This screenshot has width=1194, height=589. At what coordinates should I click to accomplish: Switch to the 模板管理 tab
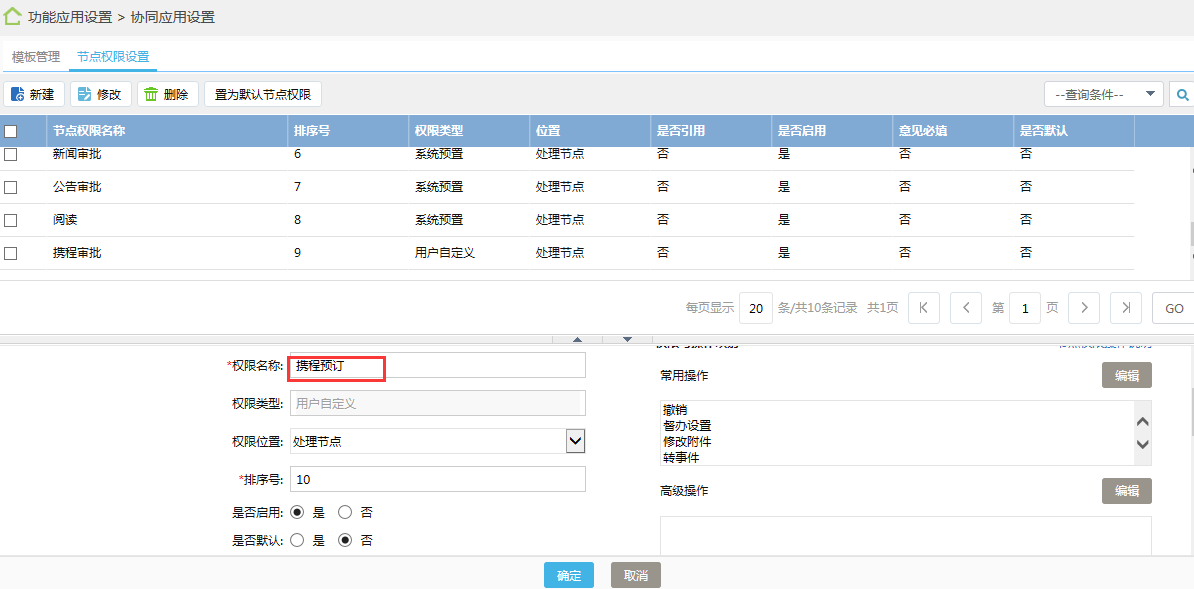click(x=35, y=57)
